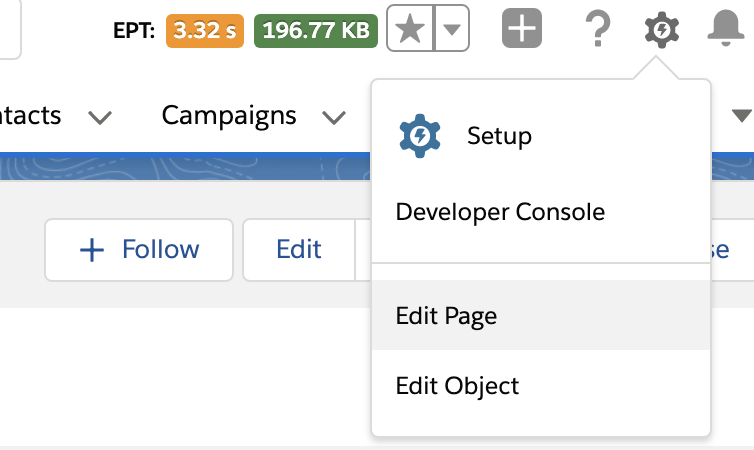The width and height of the screenshot is (754, 450).
Task: Select Setup from the gear menu
Action: [499, 136]
